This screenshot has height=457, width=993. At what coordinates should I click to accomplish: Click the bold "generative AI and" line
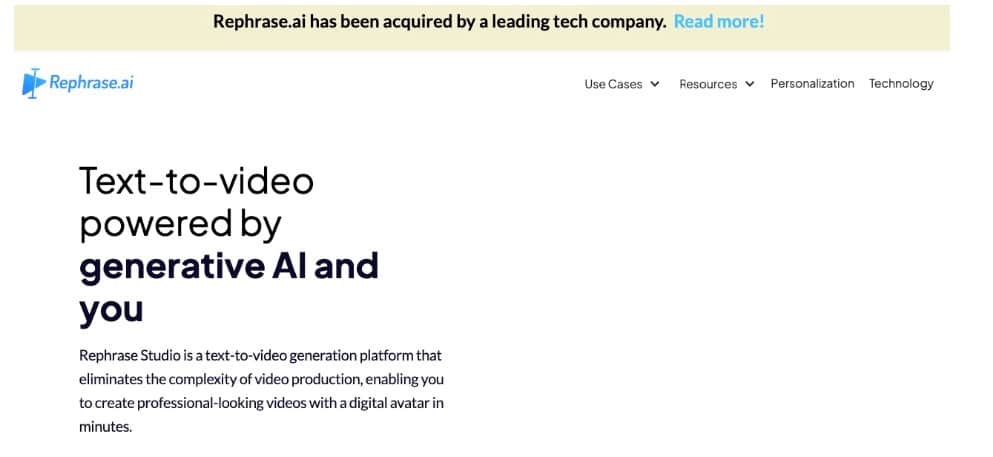[x=229, y=266]
